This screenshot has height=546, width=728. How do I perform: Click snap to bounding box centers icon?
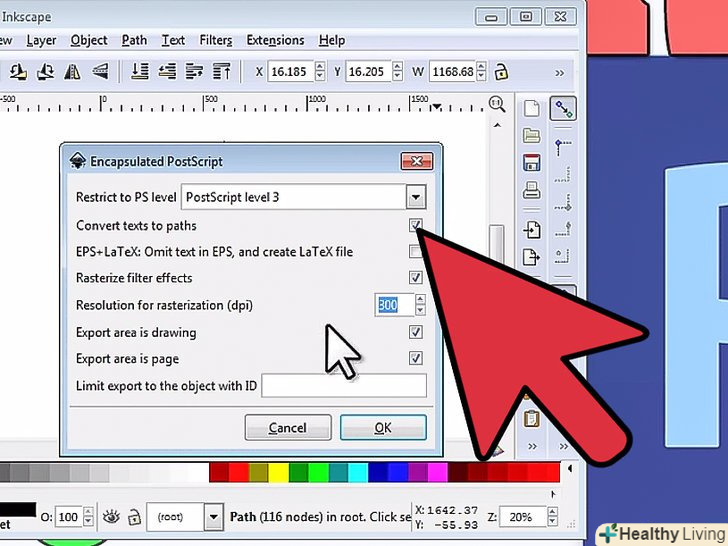pos(563,256)
